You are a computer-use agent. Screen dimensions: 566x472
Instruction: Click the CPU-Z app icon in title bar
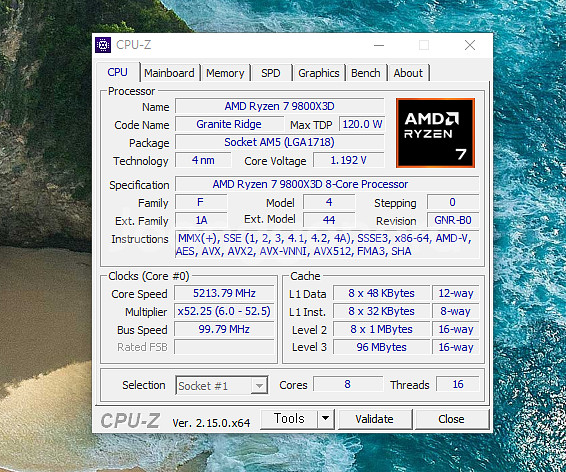103,45
